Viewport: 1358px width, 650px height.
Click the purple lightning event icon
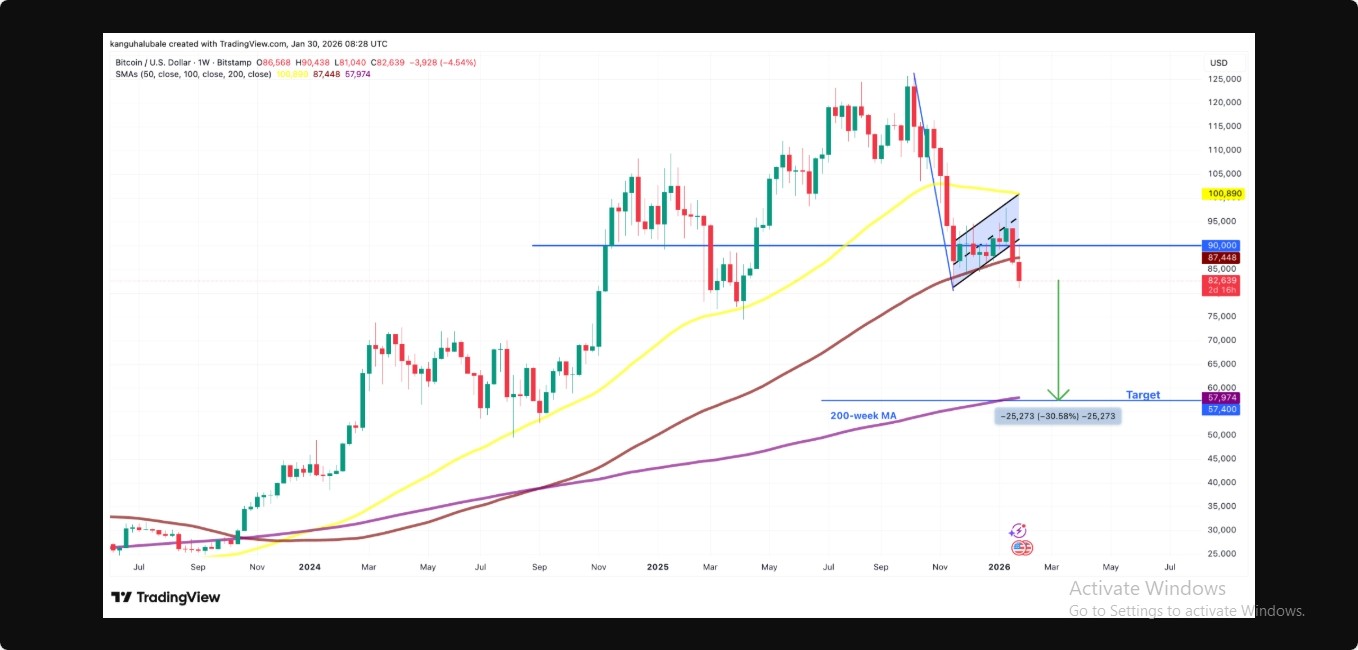(1018, 531)
